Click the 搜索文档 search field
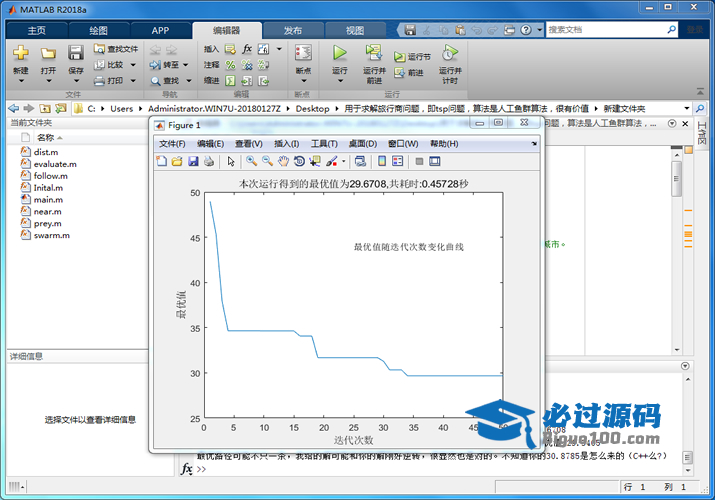This screenshot has width=715, height=500. point(606,30)
